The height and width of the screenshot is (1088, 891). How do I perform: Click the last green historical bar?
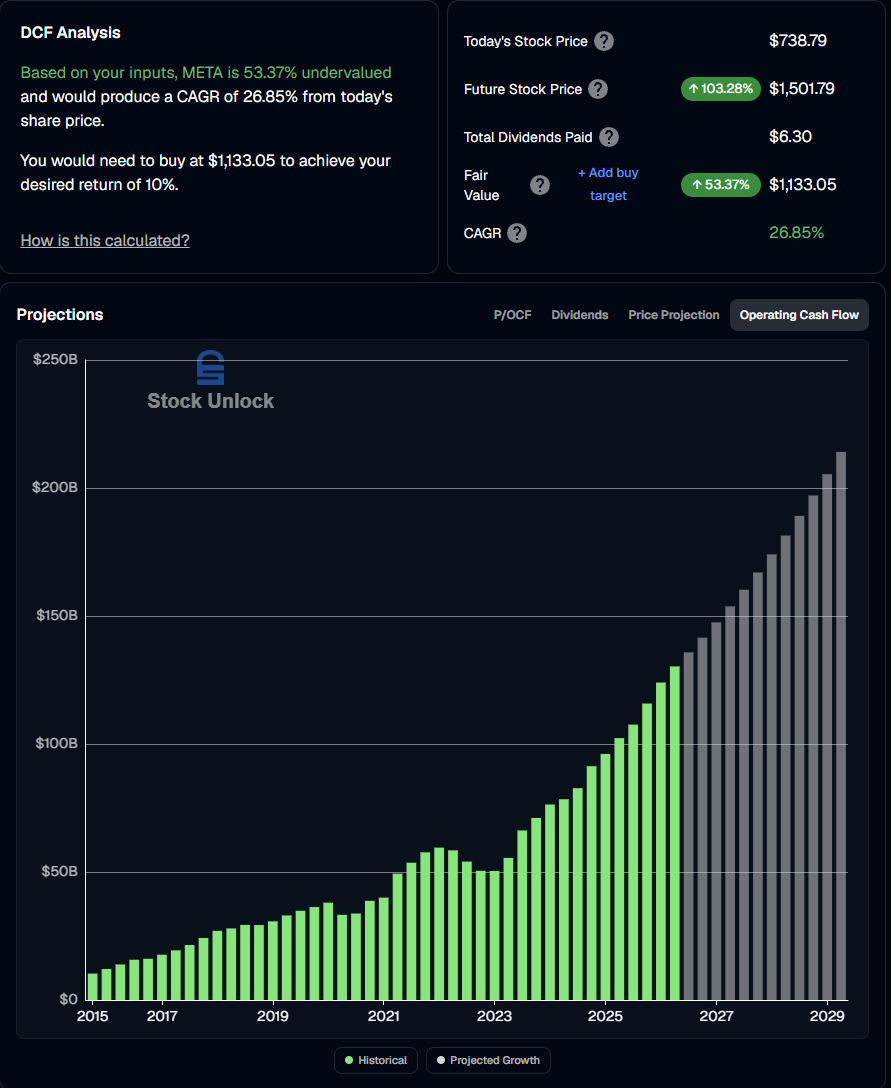(674, 833)
